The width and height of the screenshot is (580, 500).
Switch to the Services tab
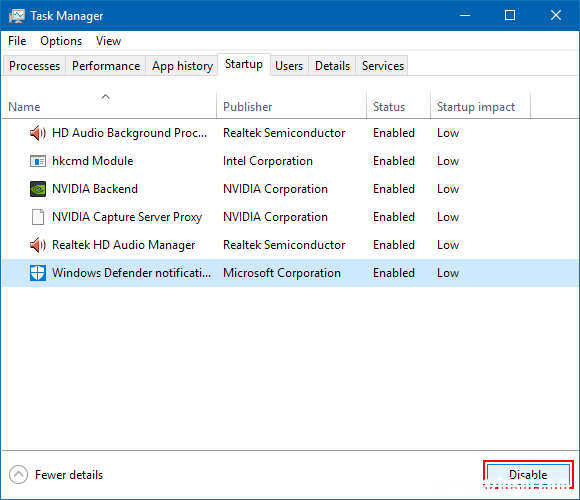click(x=382, y=66)
